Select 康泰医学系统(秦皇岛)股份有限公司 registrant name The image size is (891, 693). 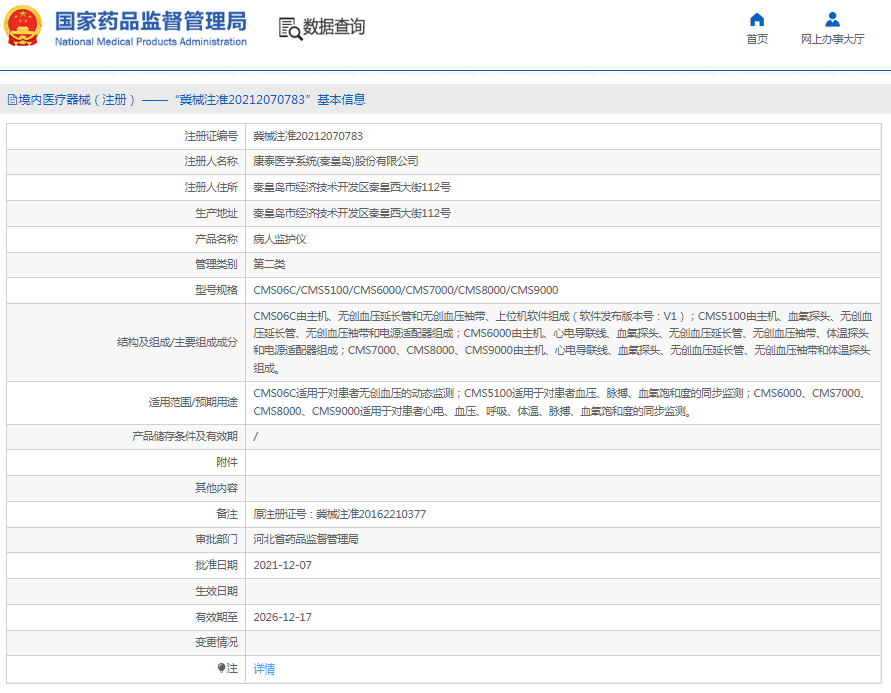(x=336, y=161)
